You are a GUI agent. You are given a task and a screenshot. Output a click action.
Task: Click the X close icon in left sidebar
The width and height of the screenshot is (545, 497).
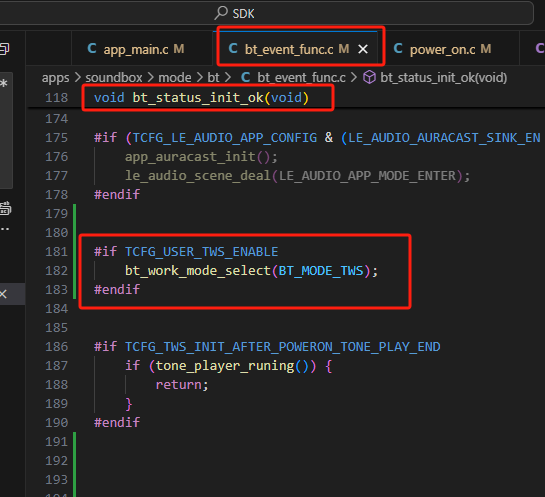pyautogui.click(x=3, y=294)
